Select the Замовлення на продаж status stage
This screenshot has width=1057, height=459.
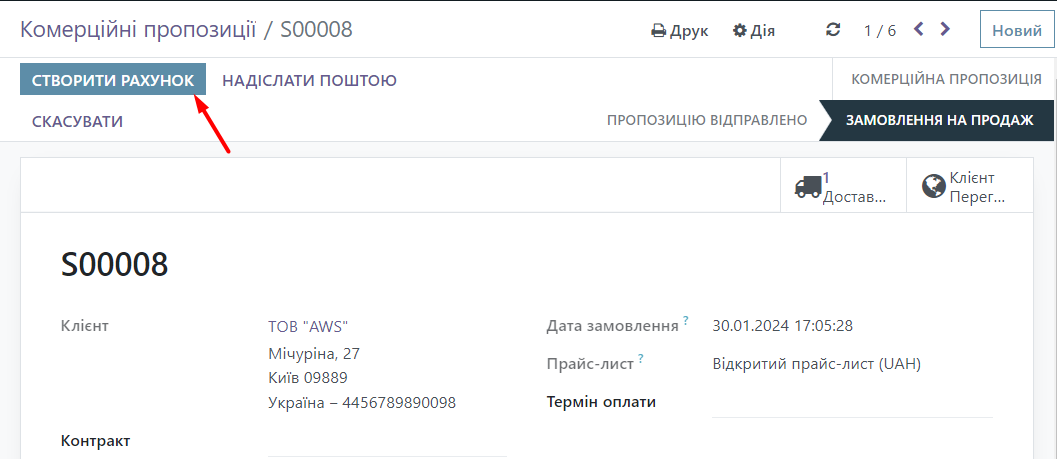(939, 120)
